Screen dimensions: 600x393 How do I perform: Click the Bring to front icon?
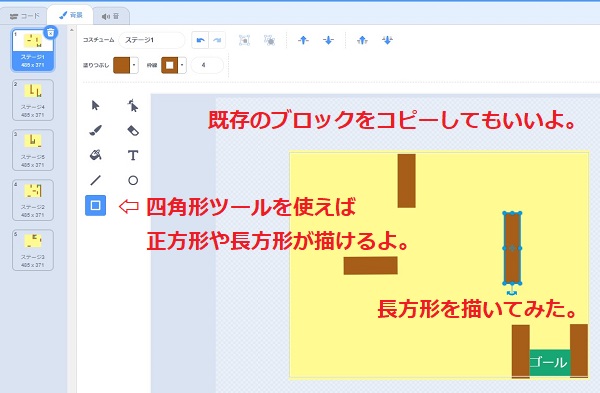coord(362,40)
